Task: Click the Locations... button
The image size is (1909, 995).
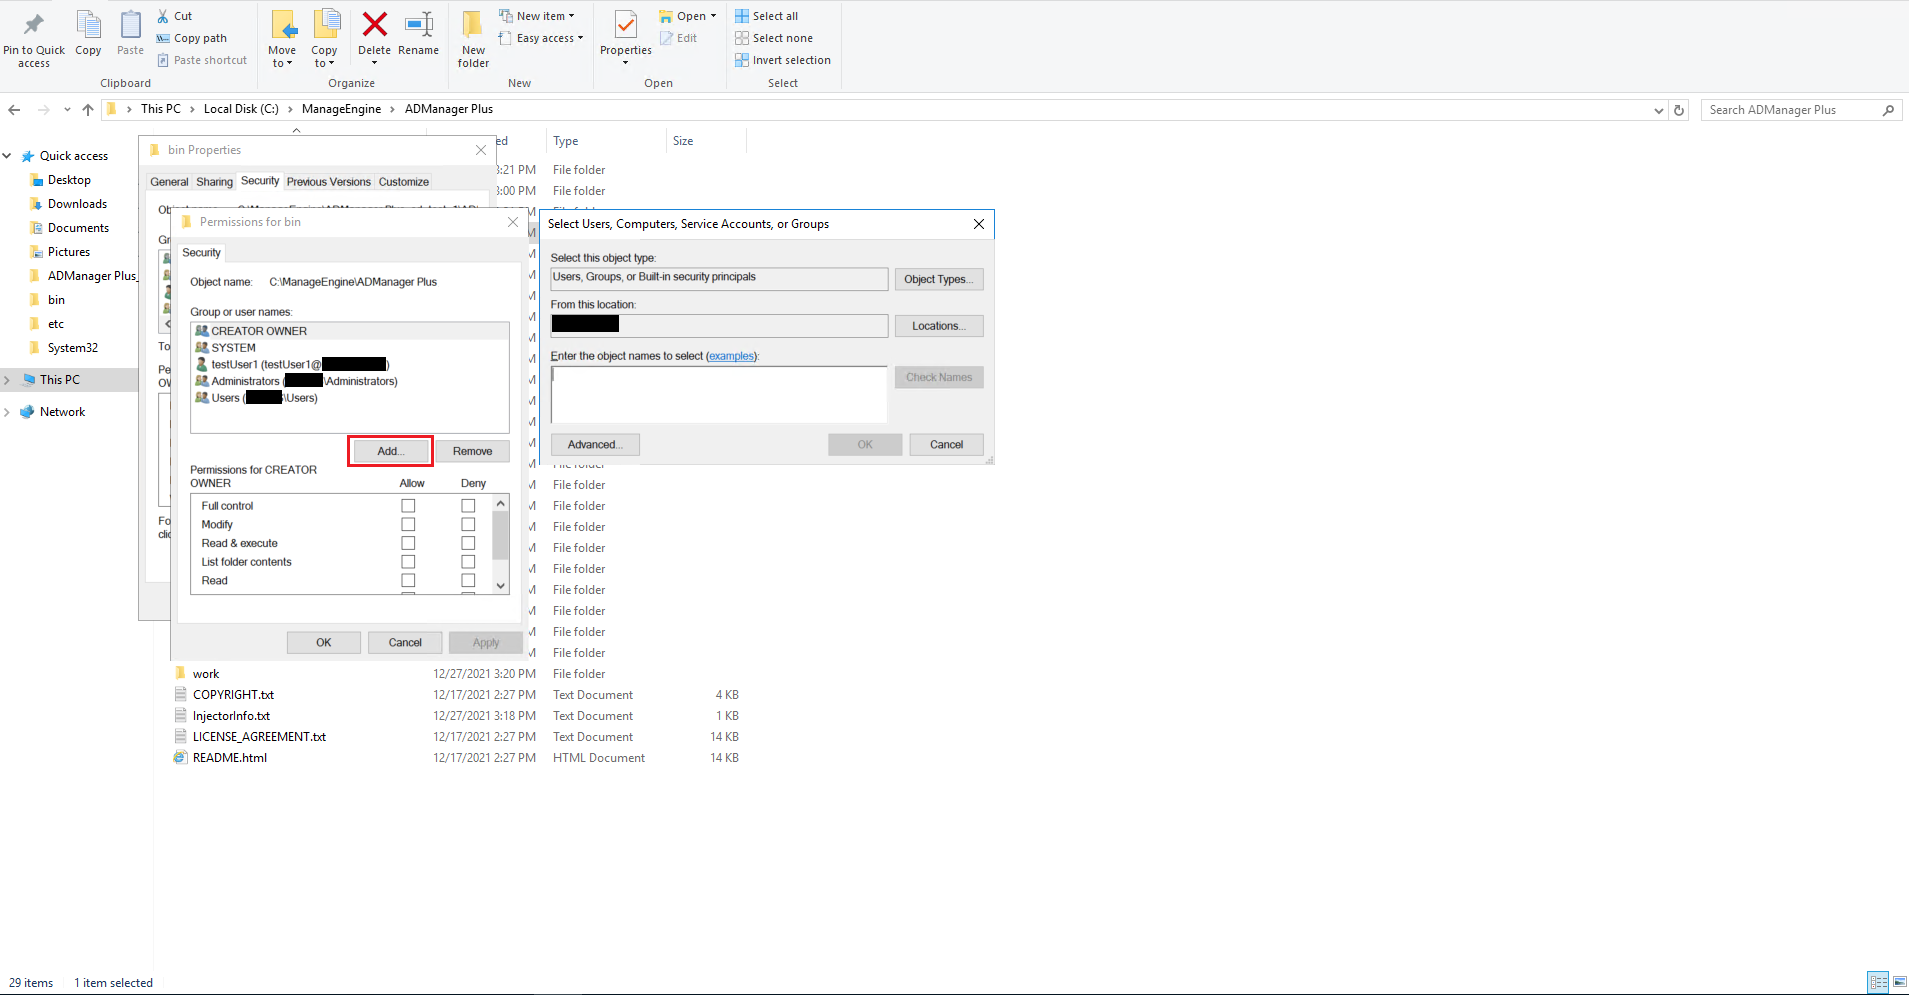Action: [x=939, y=326]
